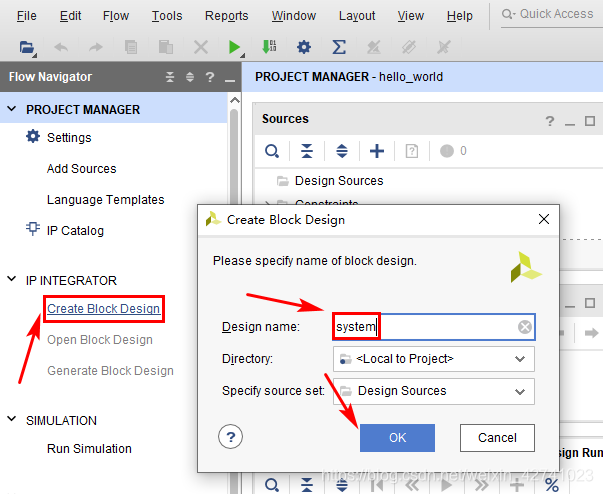Click Cancel in Create Block Design dialog
This screenshot has height=494, width=603.
(x=497, y=438)
